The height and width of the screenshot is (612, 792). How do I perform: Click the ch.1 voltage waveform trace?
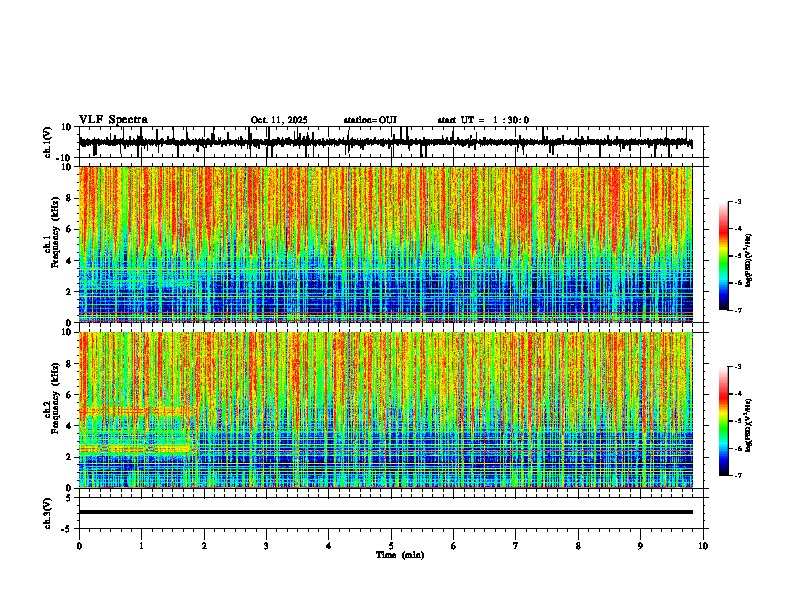(385, 143)
